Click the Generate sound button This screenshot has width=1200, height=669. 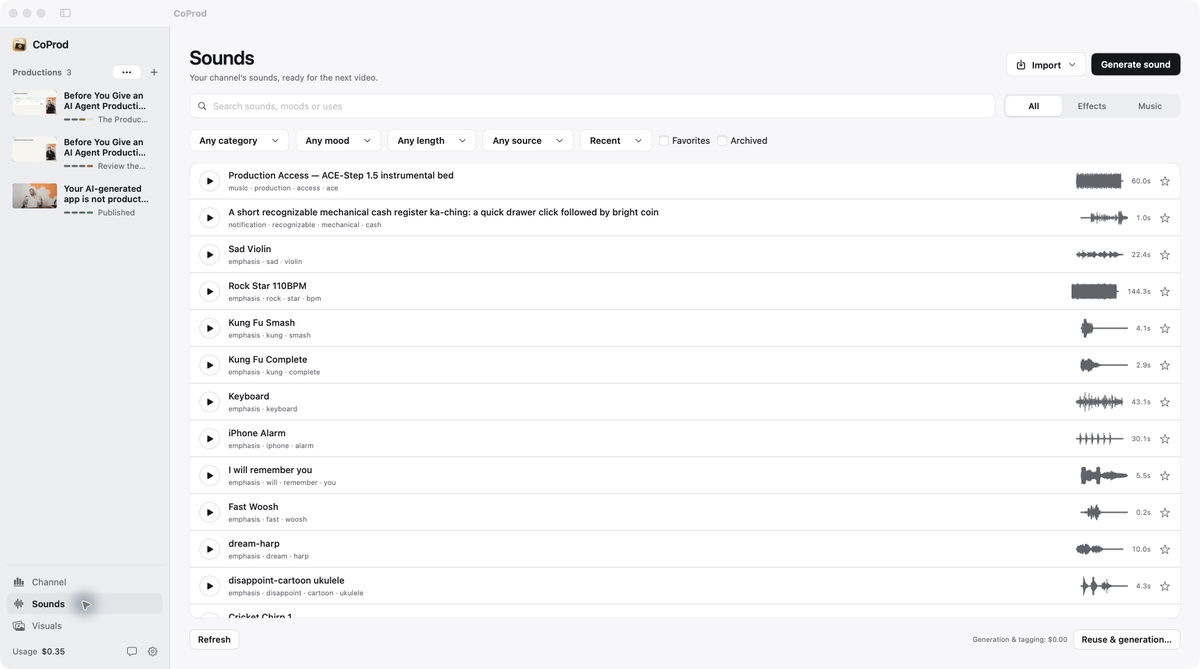coord(1136,65)
